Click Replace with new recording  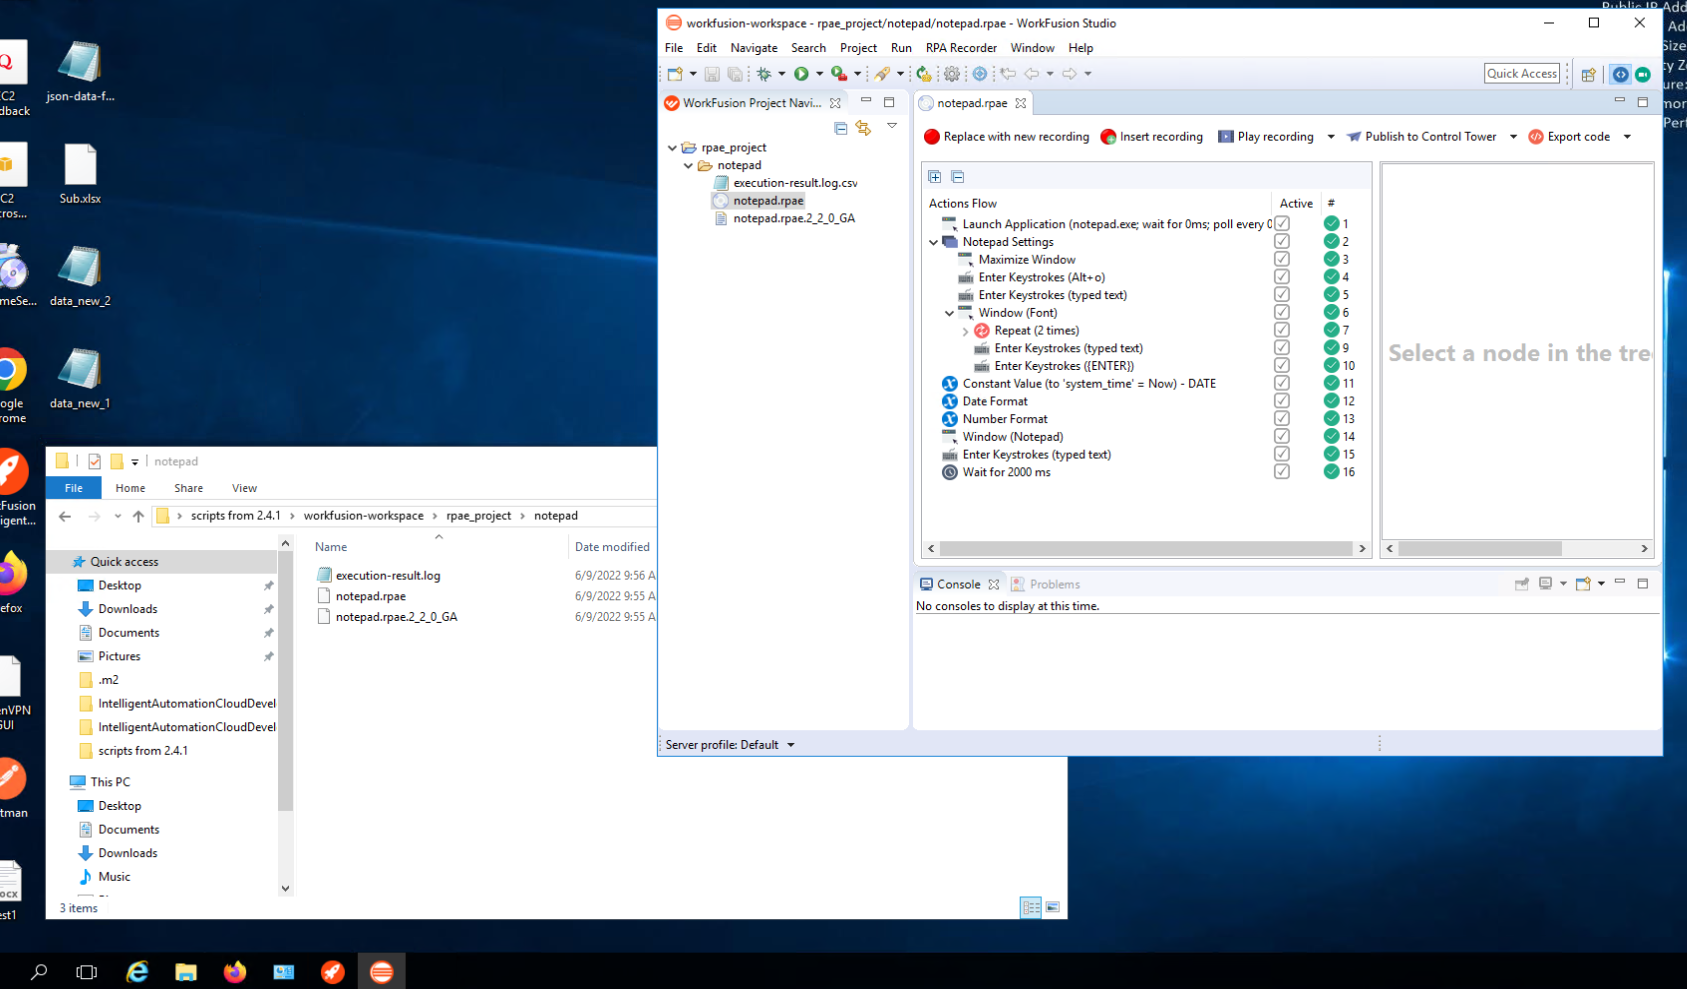pyautogui.click(x=1007, y=137)
